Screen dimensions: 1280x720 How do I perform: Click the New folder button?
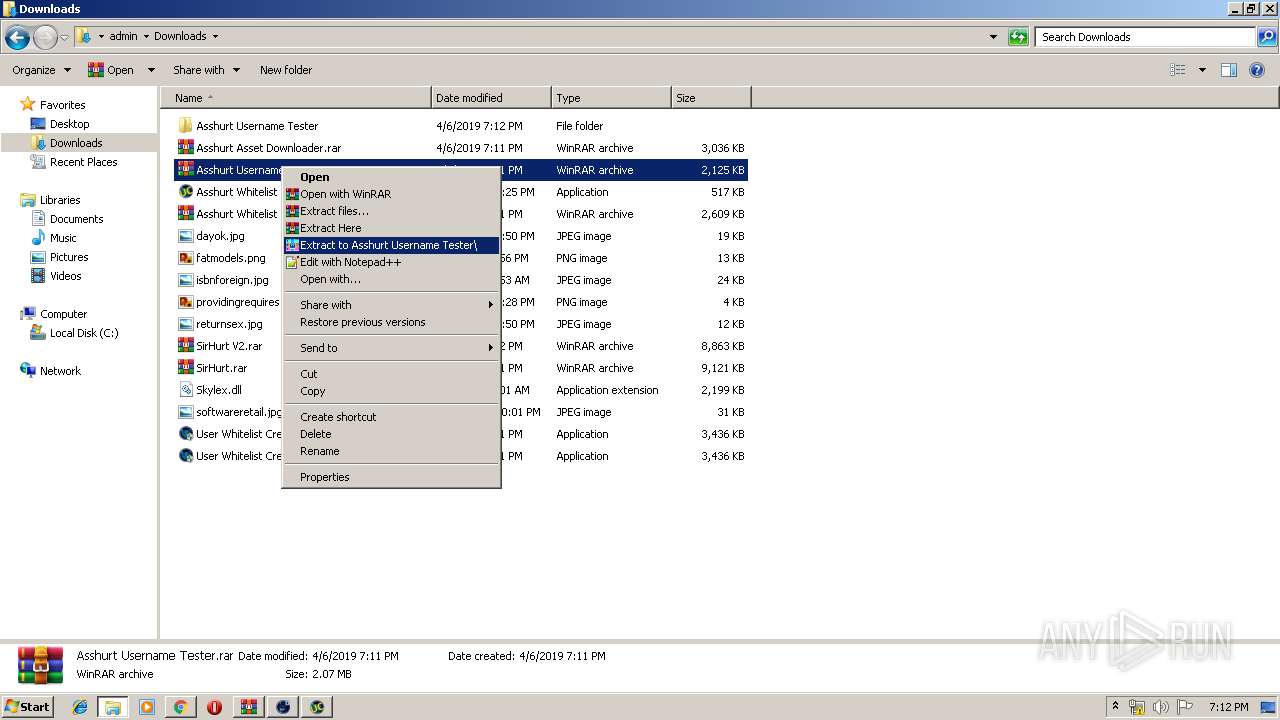coord(286,70)
